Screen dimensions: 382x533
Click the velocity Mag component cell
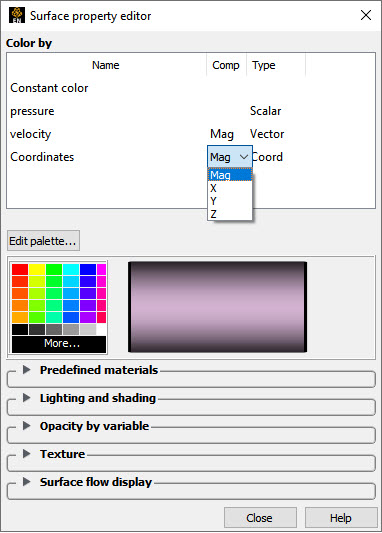pos(222,134)
